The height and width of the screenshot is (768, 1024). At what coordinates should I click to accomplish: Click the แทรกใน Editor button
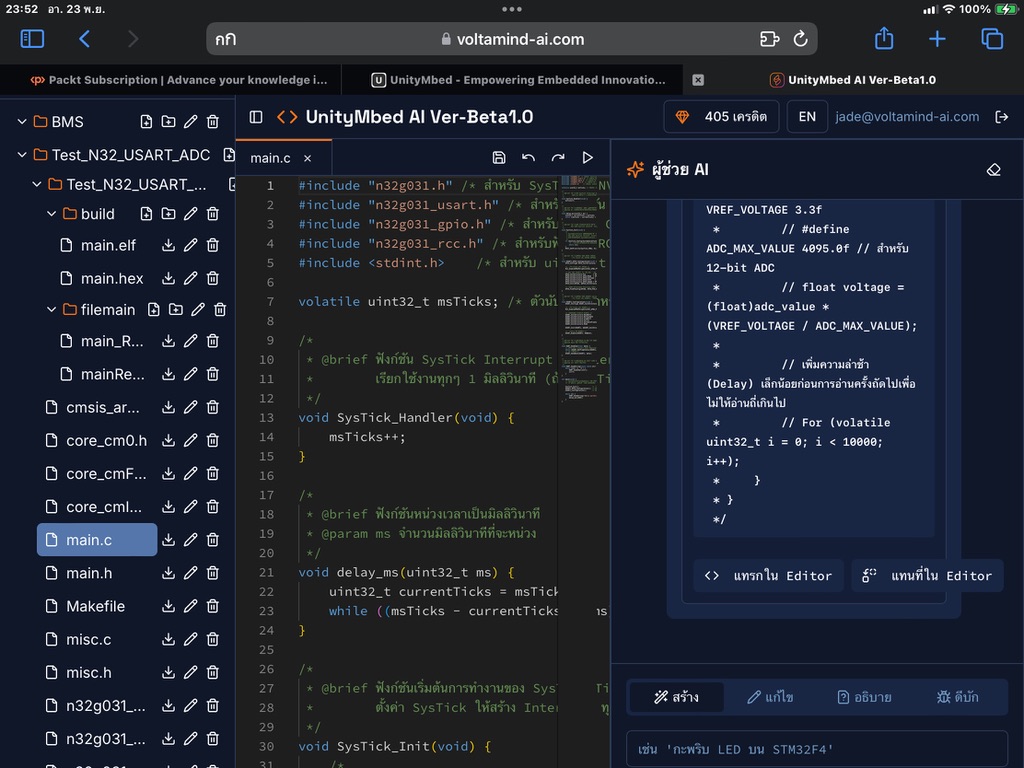click(769, 576)
